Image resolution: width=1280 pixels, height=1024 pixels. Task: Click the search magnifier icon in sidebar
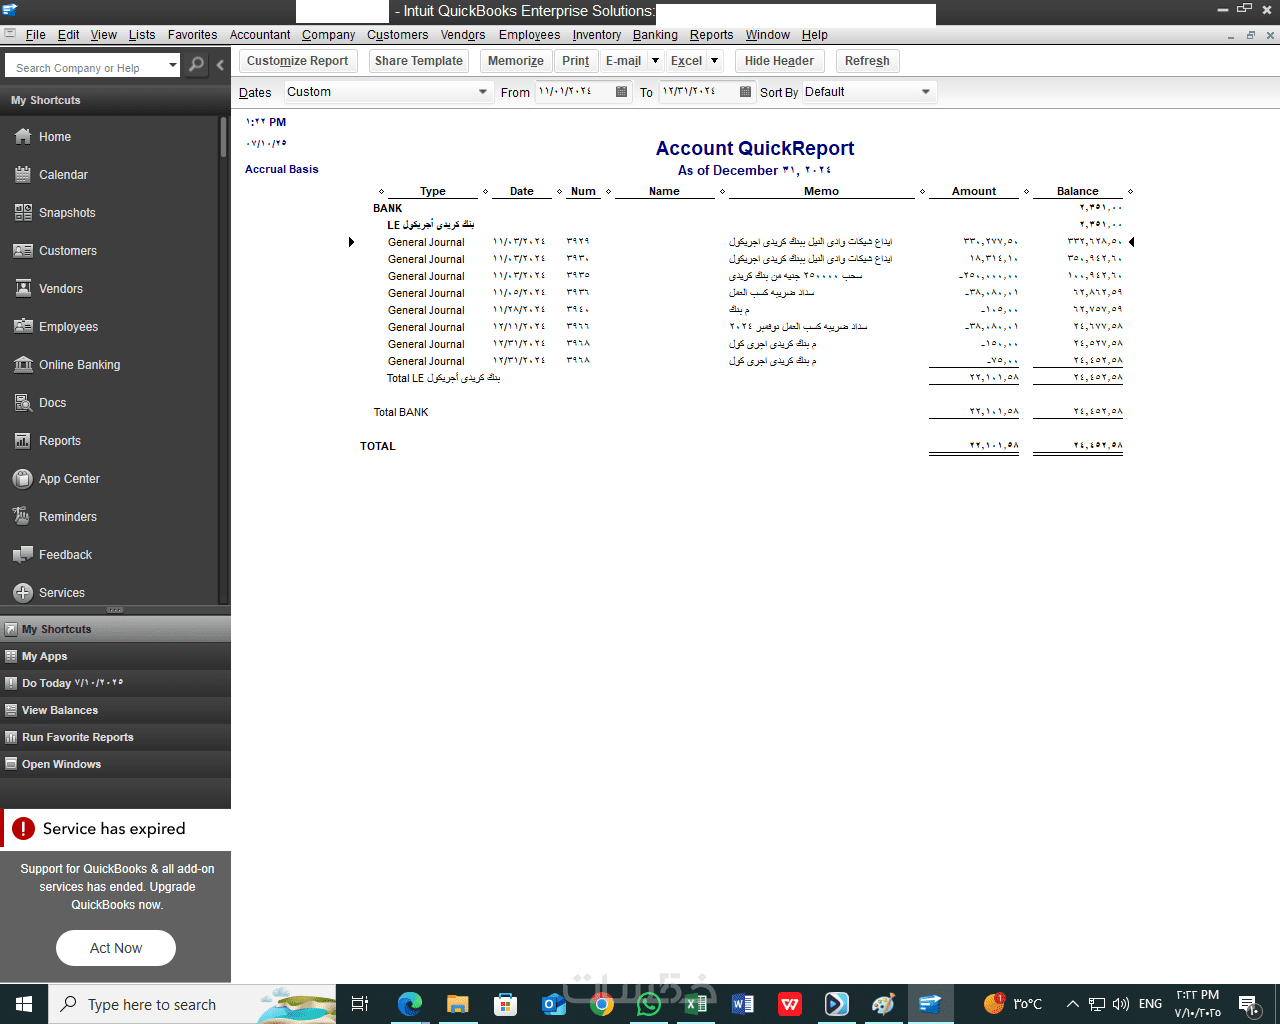click(x=197, y=65)
